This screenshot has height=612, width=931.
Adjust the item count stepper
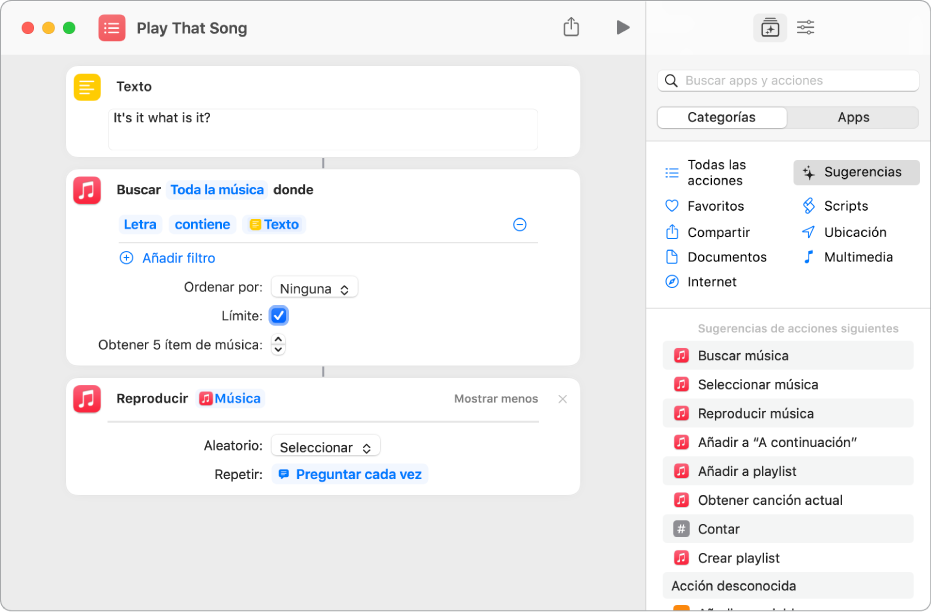click(278, 344)
